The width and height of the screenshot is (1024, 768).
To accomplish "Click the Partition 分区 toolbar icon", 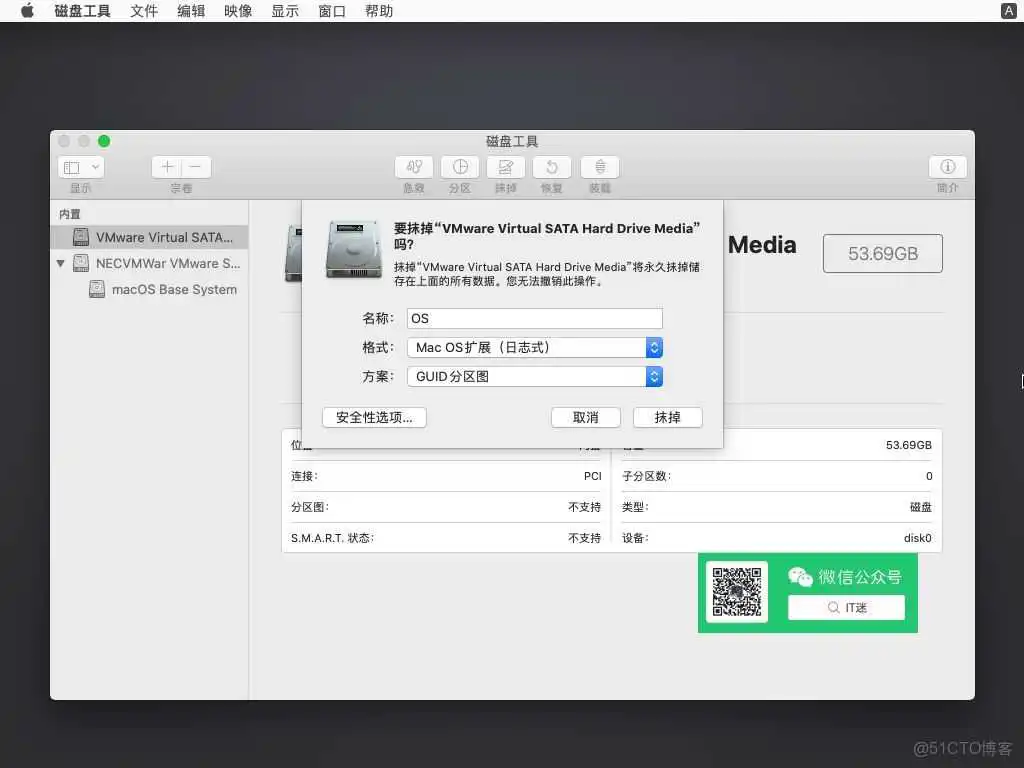I will (x=460, y=167).
